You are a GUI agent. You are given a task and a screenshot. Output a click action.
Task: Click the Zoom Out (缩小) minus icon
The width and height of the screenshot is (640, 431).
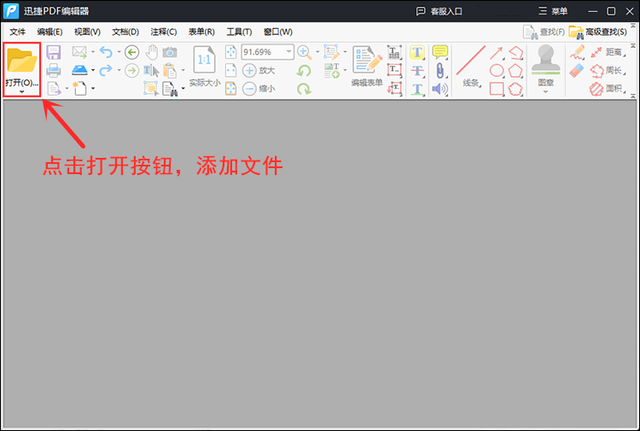(249, 88)
